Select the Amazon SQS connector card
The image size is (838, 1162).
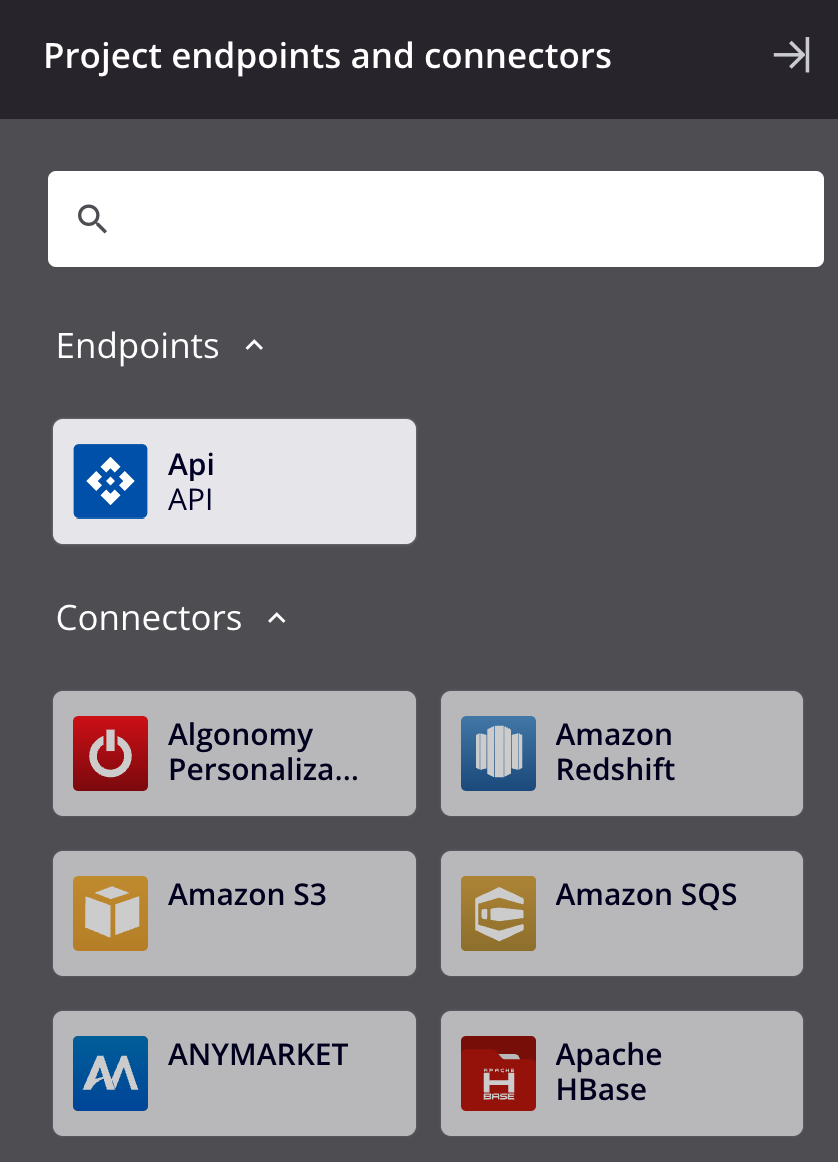[621, 913]
